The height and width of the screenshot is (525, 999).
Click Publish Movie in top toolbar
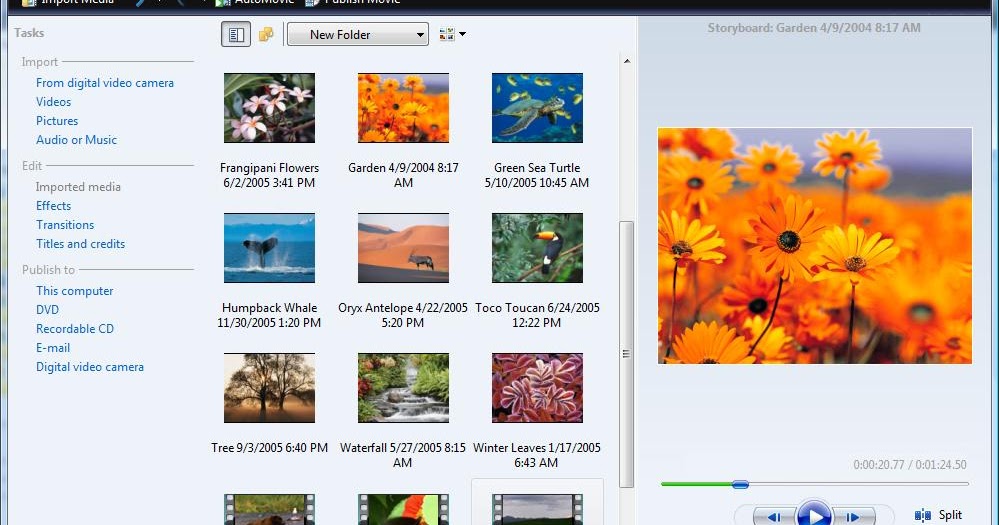click(x=353, y=3)
